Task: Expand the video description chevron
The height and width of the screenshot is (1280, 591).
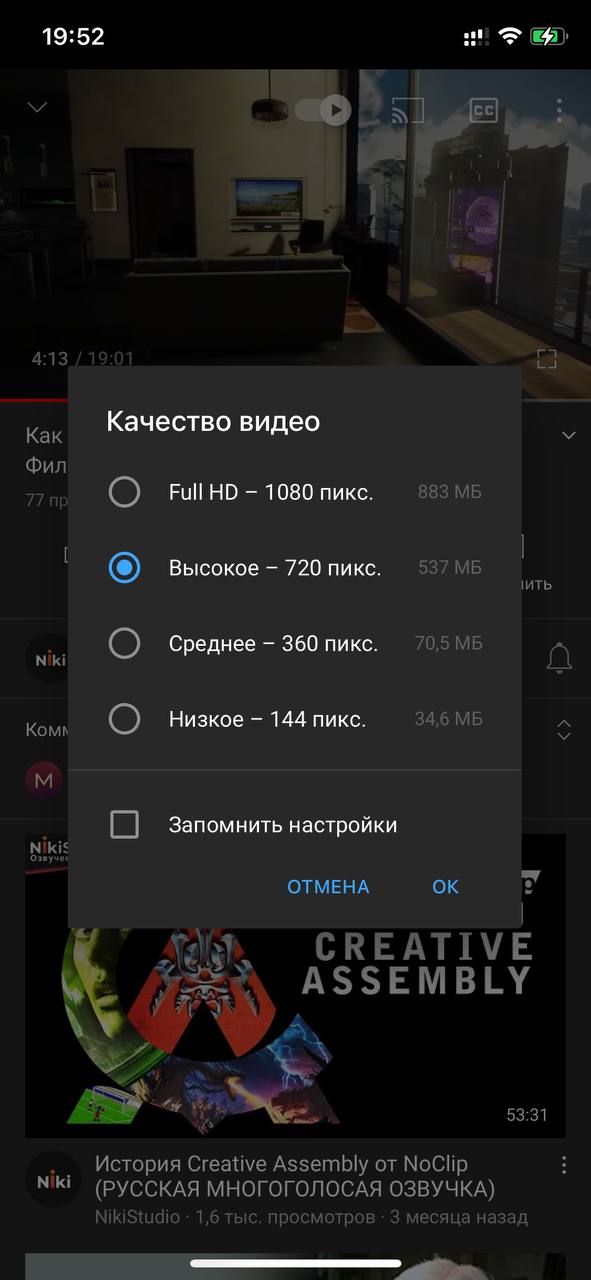Action: [x=569, y=436]
